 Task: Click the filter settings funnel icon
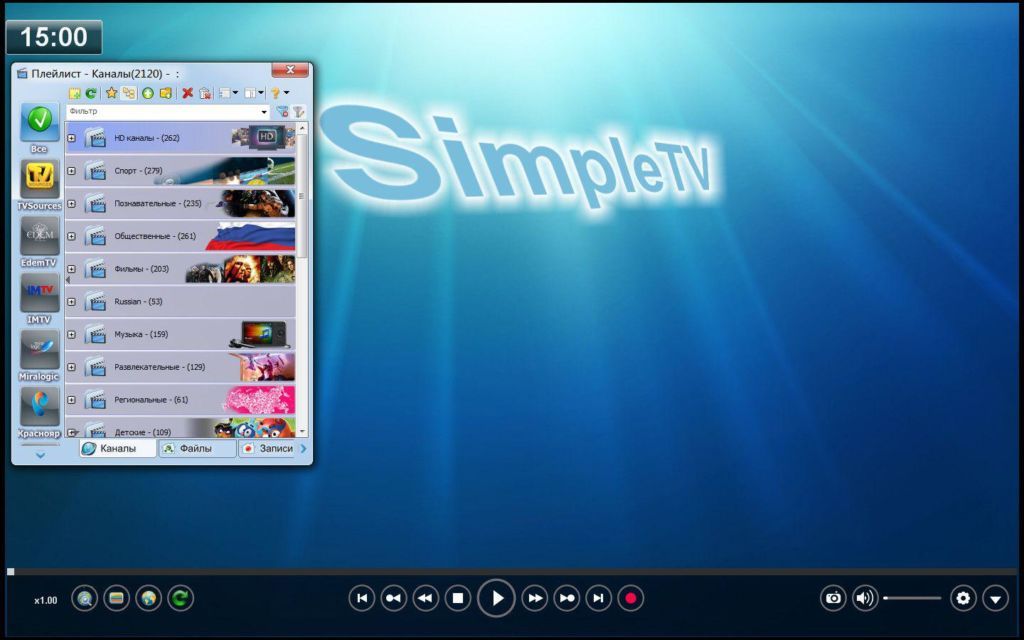(x=298, y=112)
